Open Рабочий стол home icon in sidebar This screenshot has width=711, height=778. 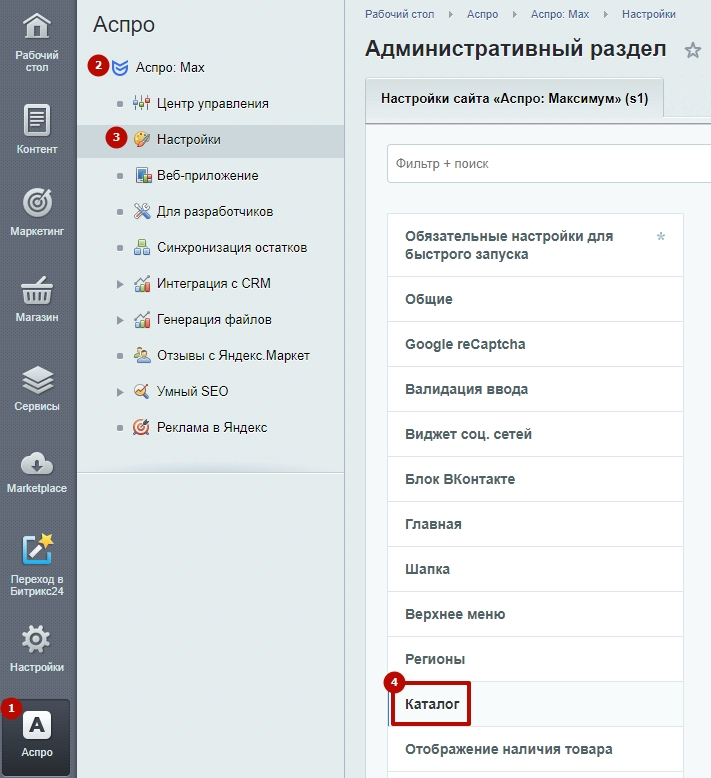(37, 26)
